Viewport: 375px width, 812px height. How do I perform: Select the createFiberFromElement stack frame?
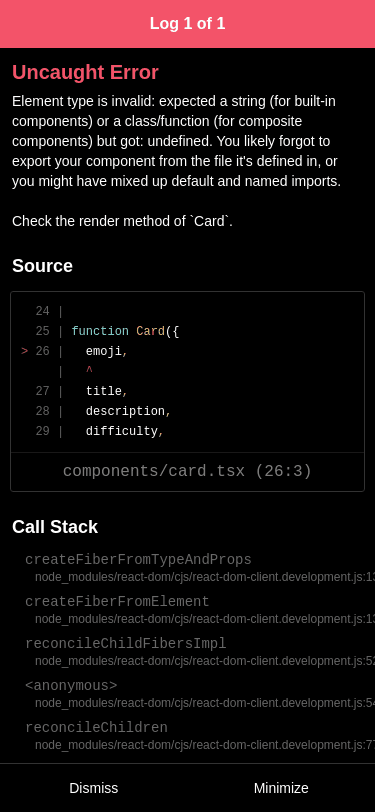[x=117, y=602]
